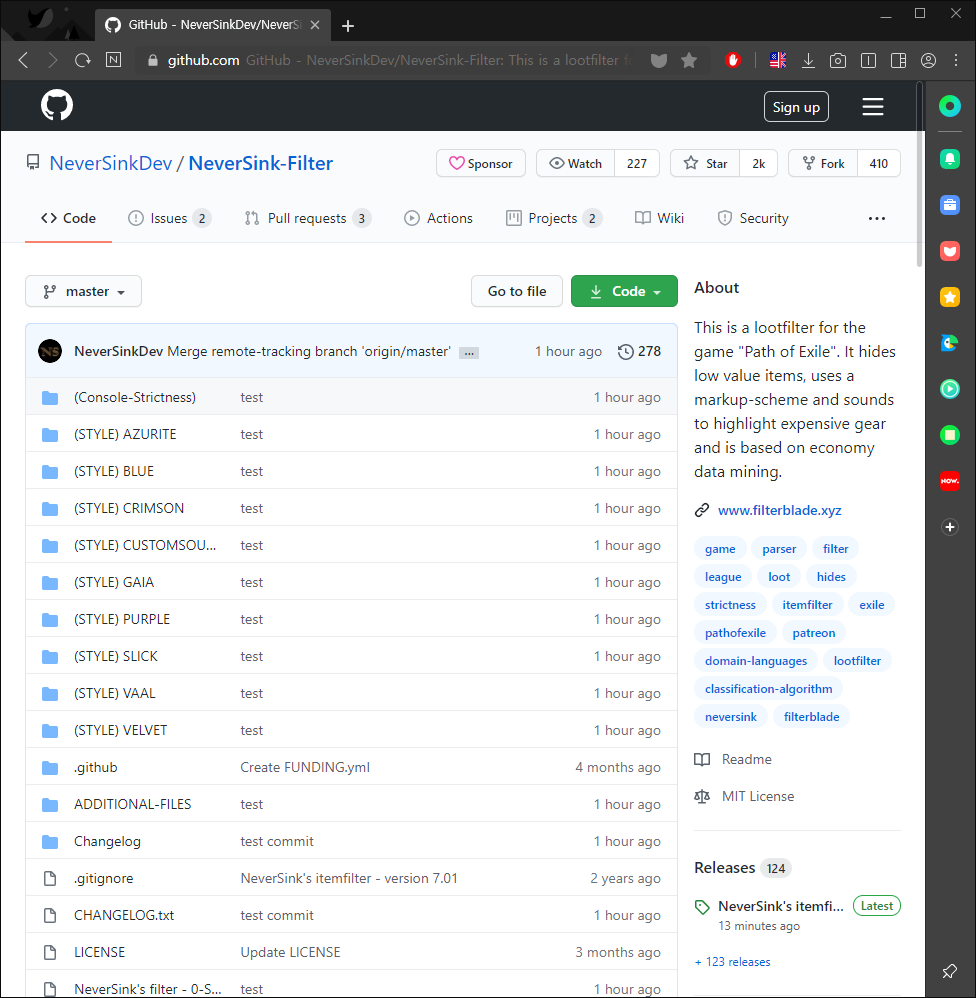Watch the repository with the eye button
Viewport: 976px width, 998px height.
click(576, 164)
